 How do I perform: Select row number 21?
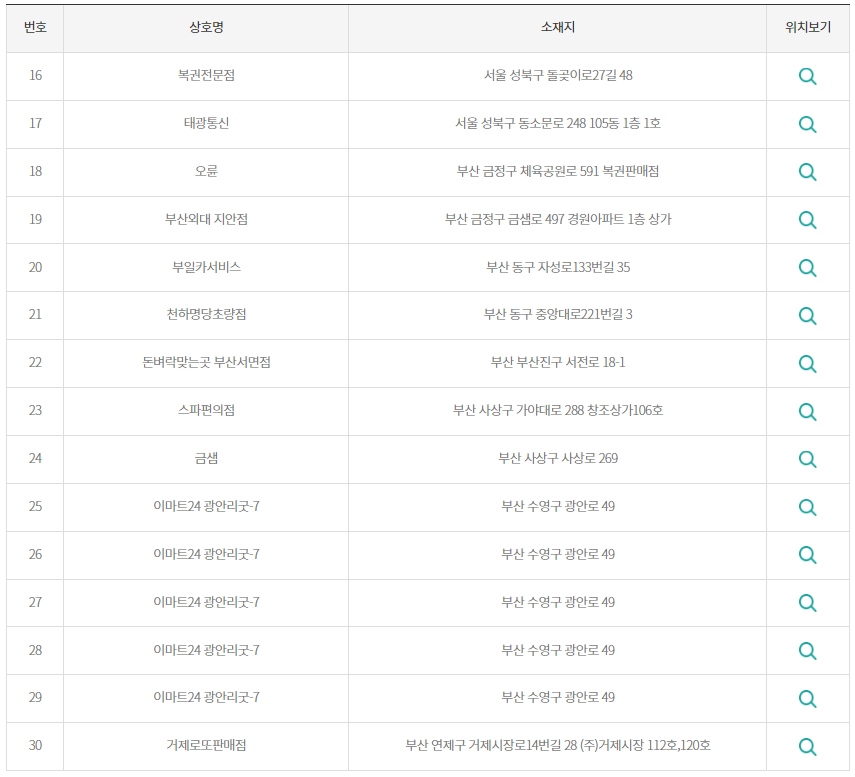[x=35, y=315]
